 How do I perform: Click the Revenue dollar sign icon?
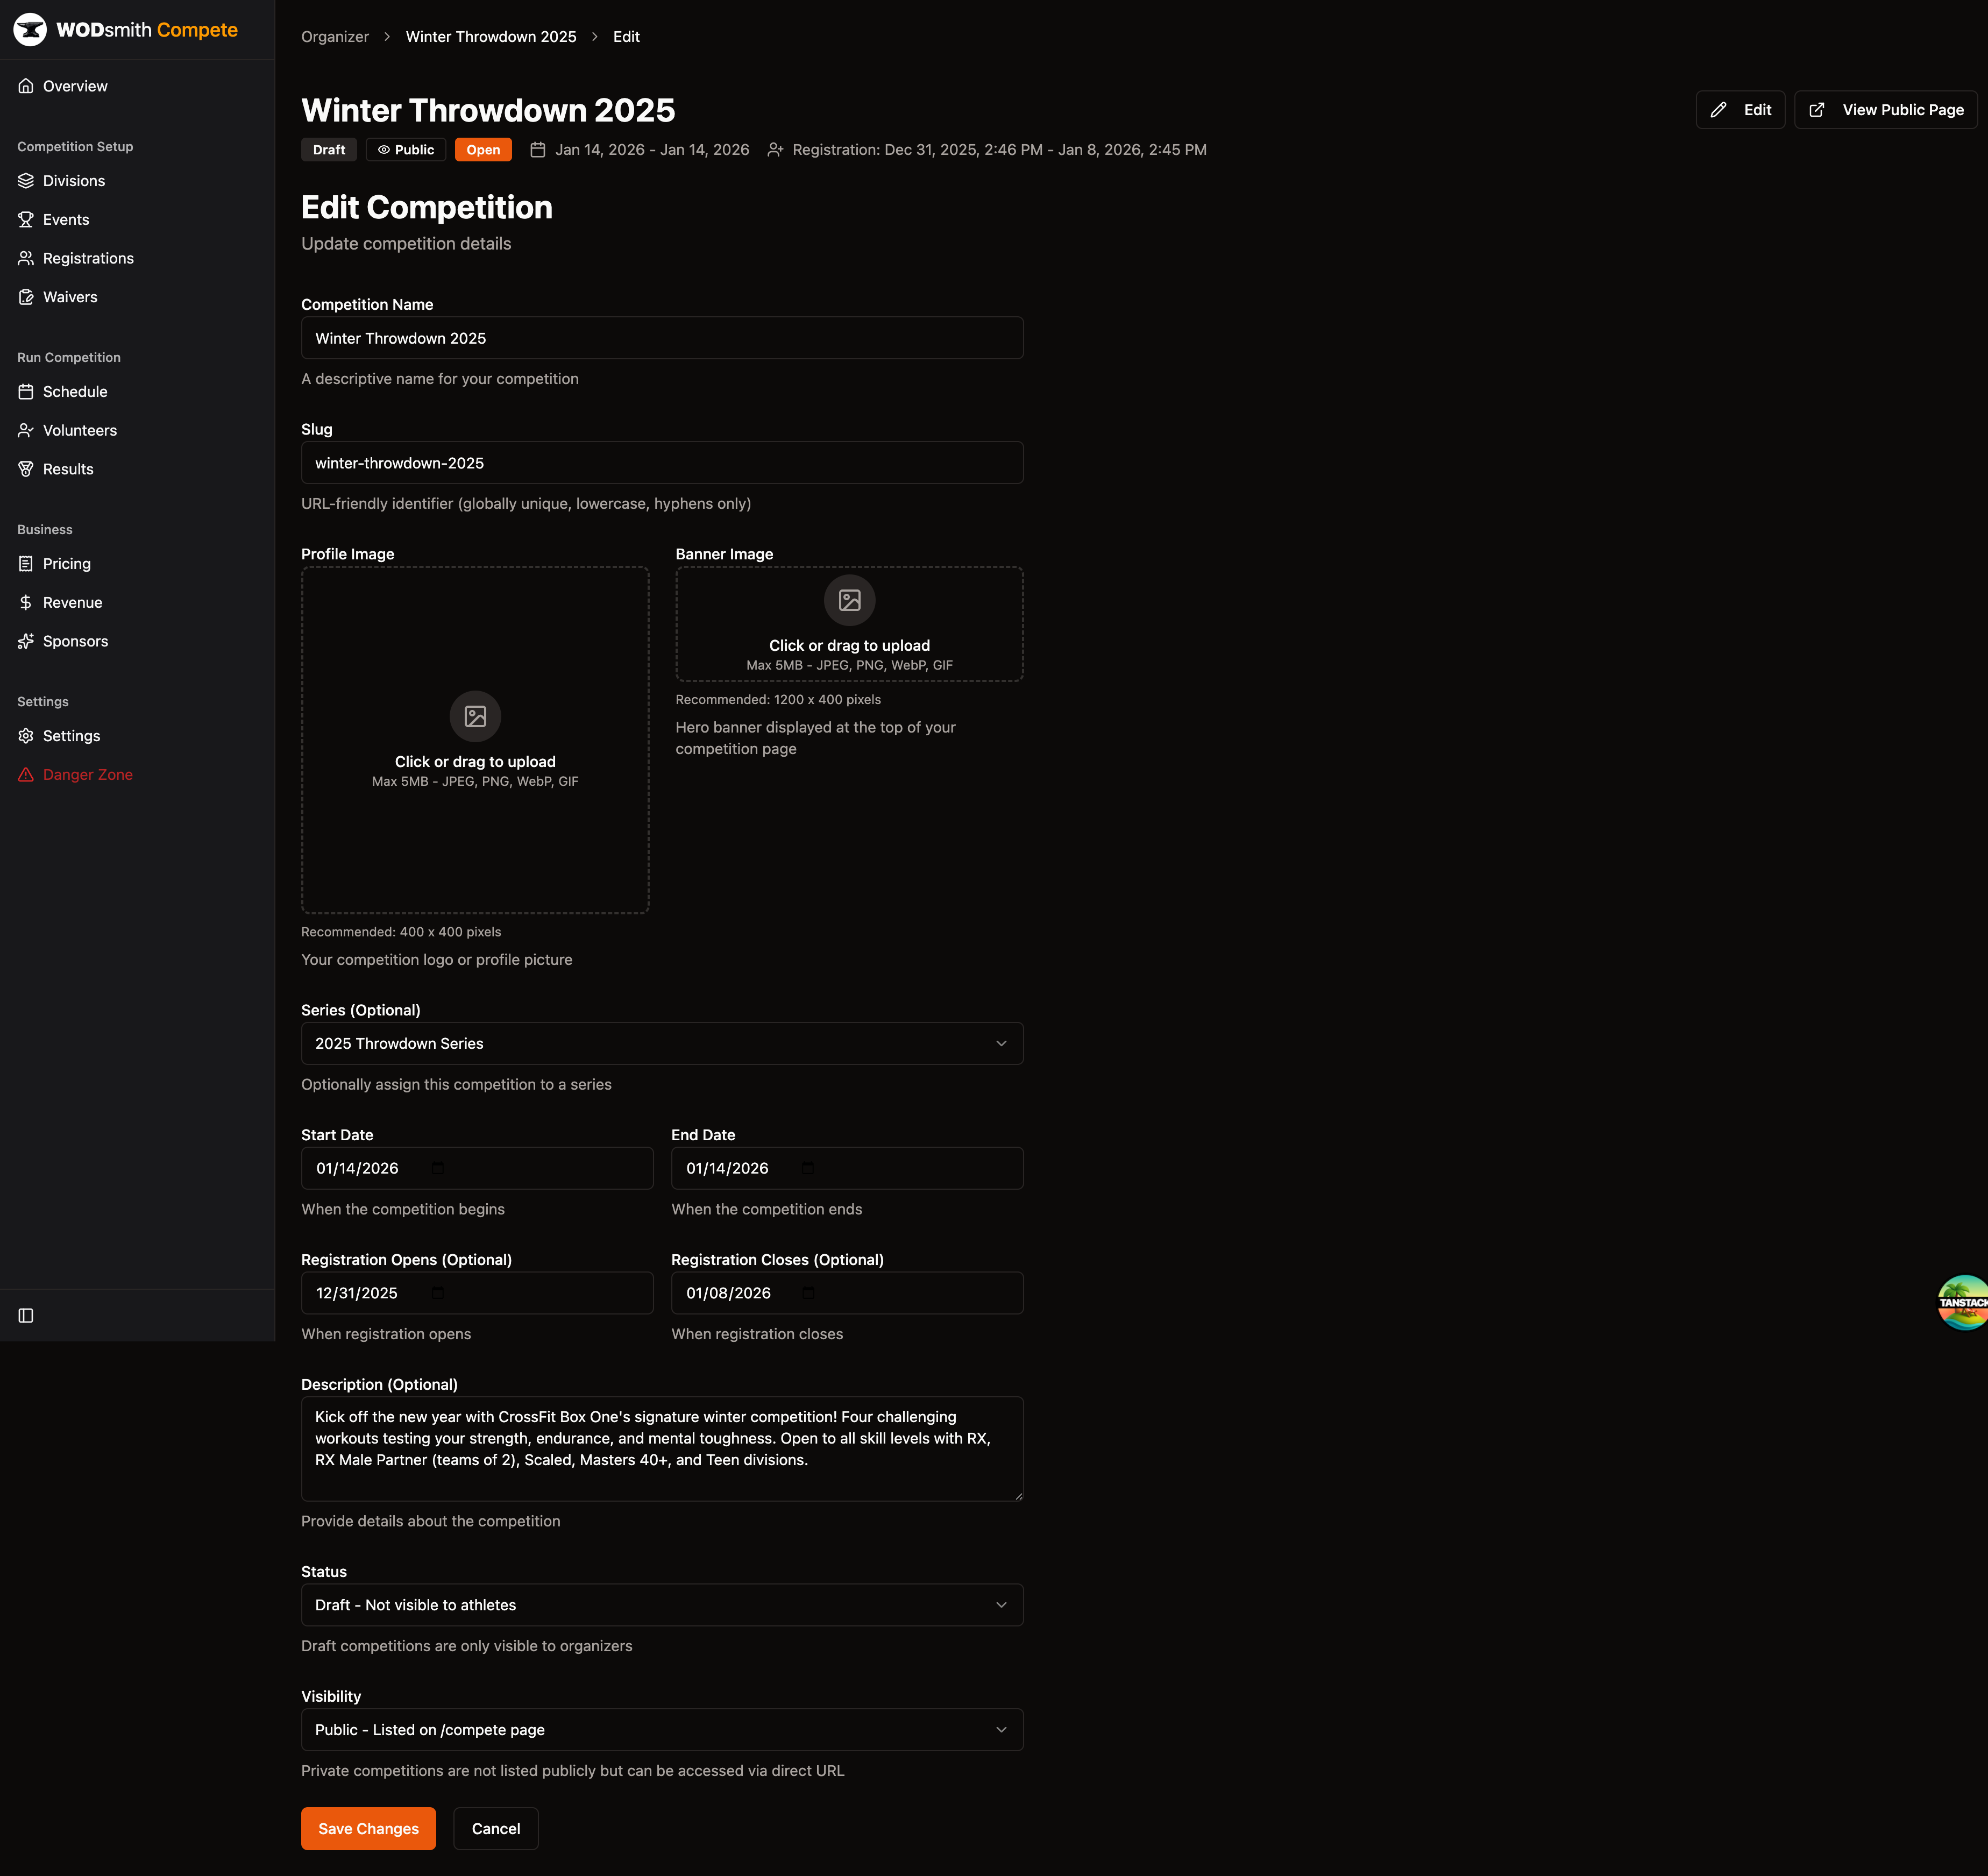coord(26,603)
